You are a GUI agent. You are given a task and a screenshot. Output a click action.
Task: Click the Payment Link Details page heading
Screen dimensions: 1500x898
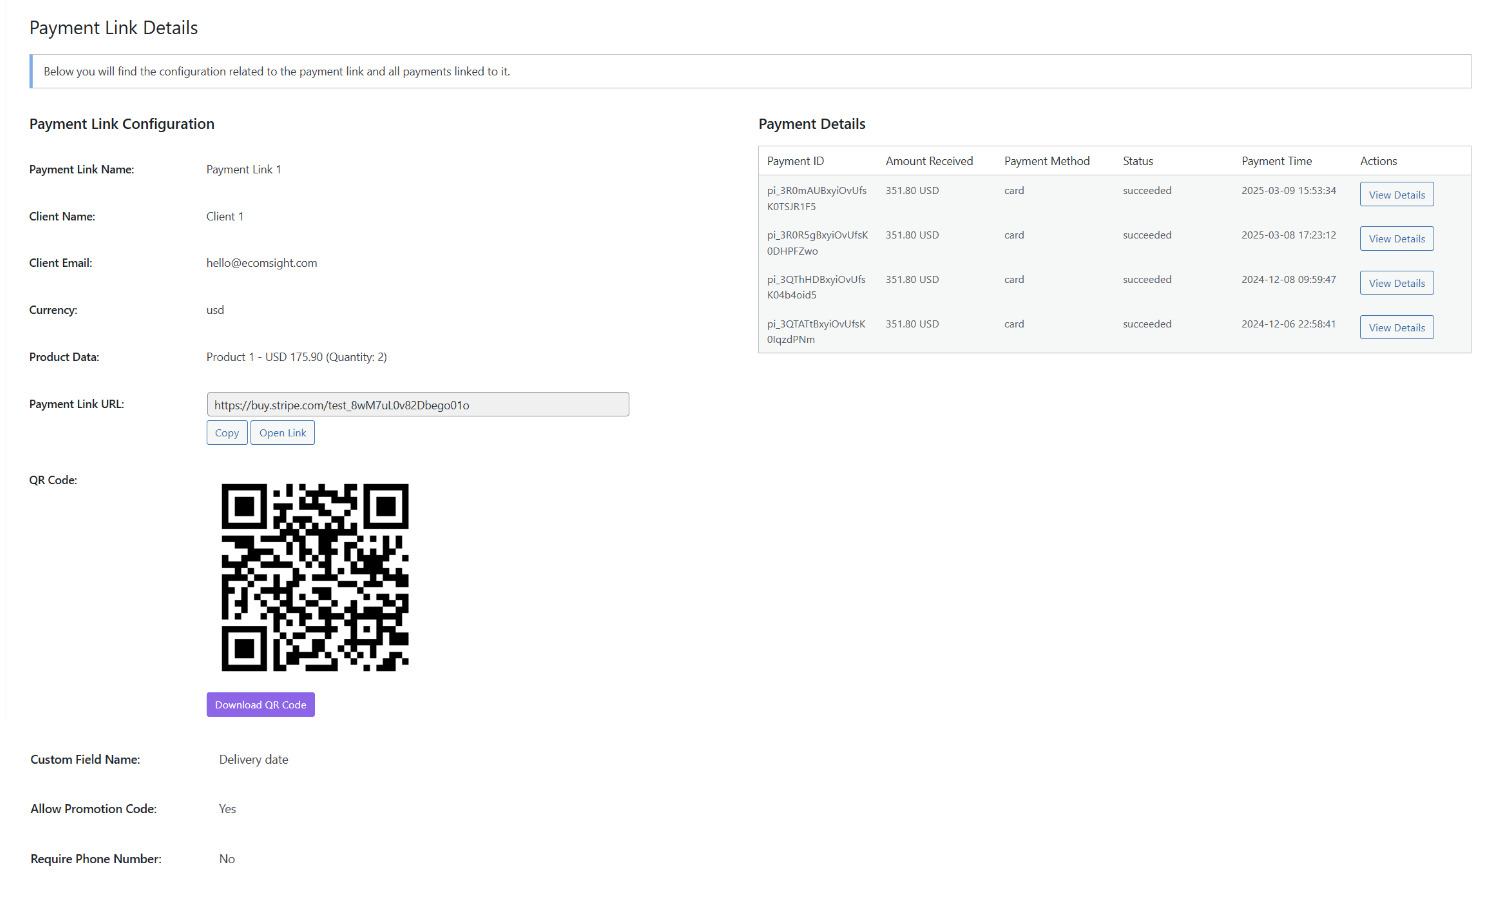[114, 28]
